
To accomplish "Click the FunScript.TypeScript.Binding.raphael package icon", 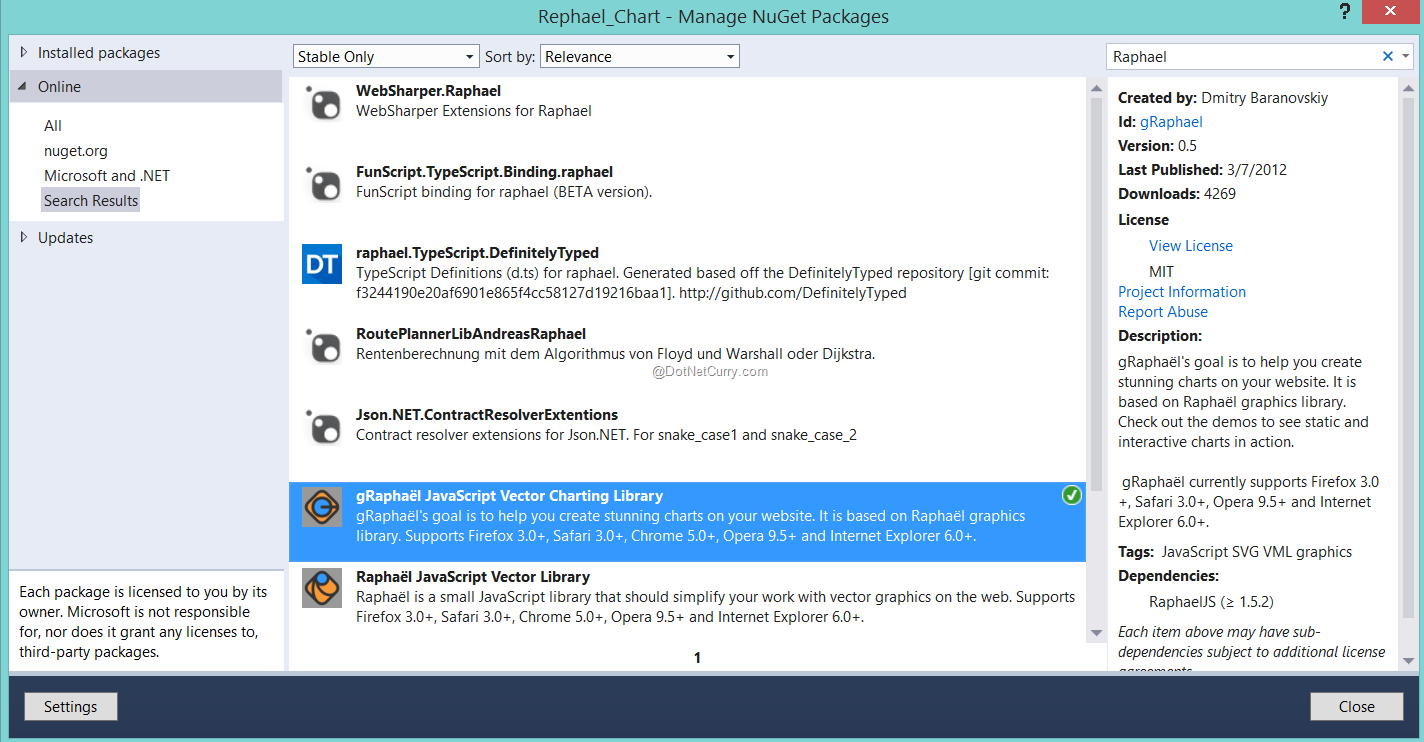I will coord(322,183).
